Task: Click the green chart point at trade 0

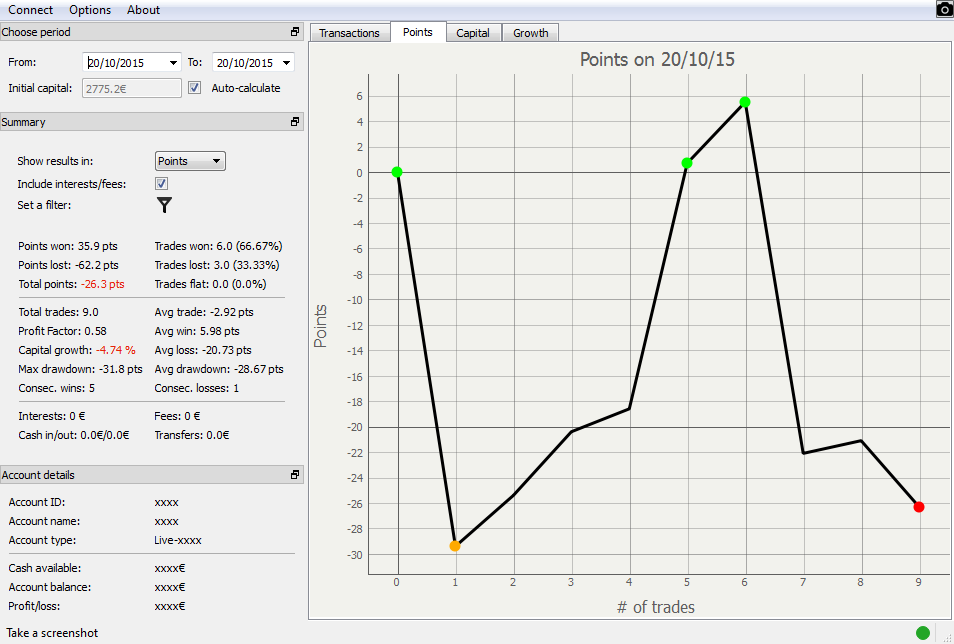Action: 397,172
